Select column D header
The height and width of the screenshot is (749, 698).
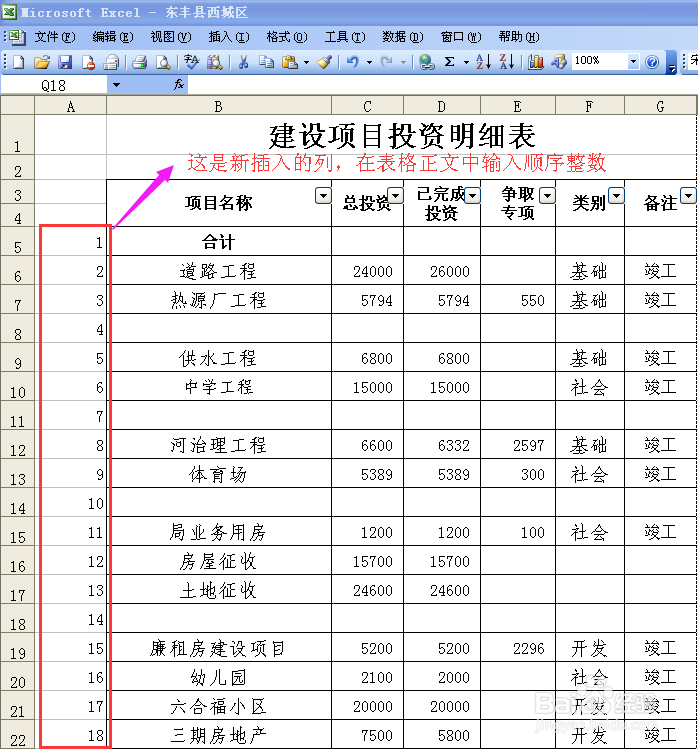(x=442, y=106)
